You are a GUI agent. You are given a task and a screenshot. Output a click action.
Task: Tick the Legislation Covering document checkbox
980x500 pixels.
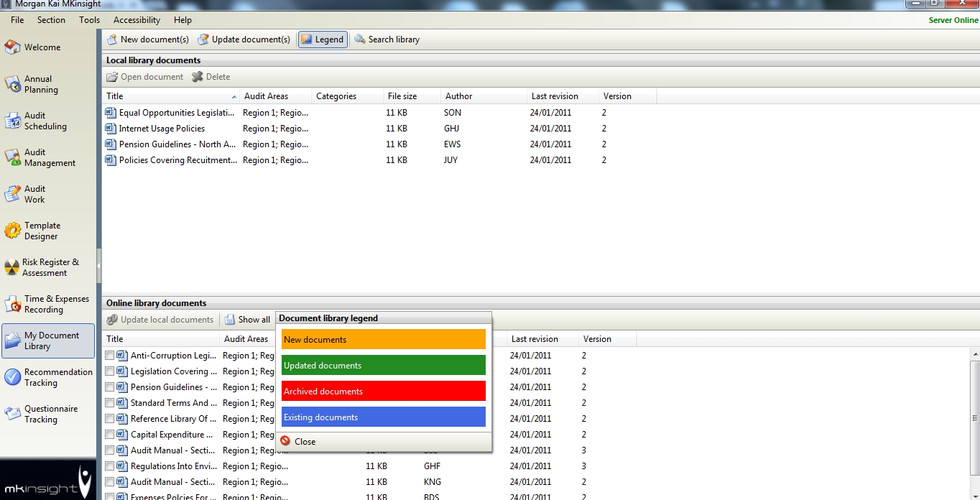point(109,371)
